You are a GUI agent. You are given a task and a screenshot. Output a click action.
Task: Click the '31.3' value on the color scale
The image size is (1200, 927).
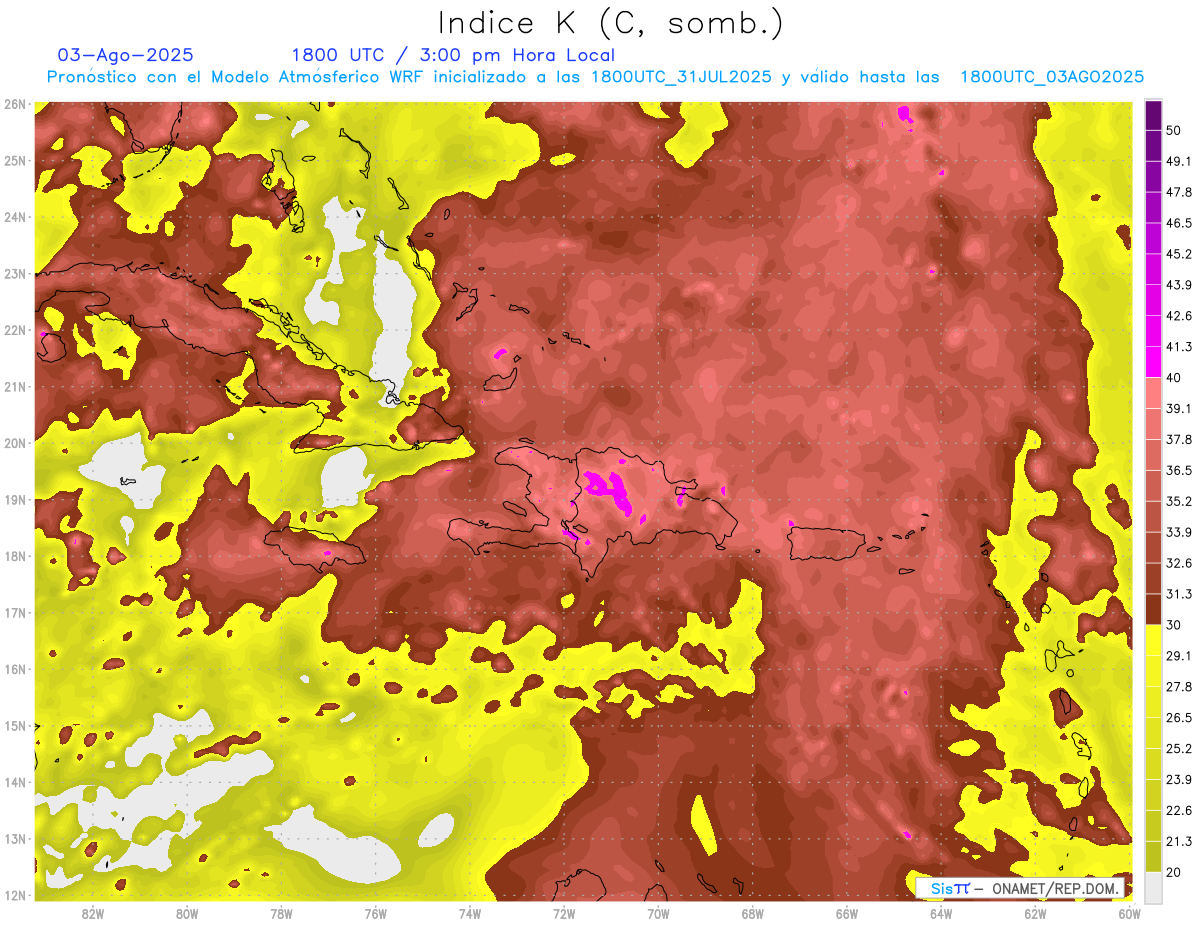[1179, 594]
